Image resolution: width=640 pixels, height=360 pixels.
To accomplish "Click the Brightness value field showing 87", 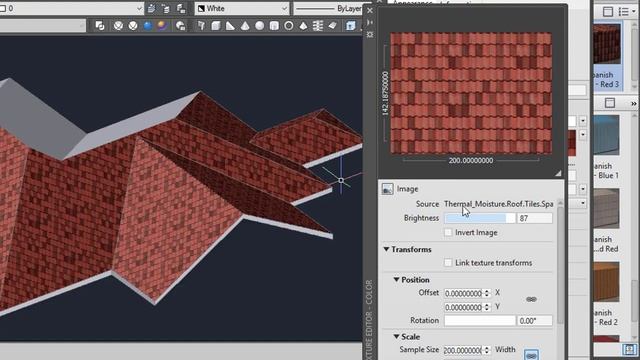I will click(534, 218).
